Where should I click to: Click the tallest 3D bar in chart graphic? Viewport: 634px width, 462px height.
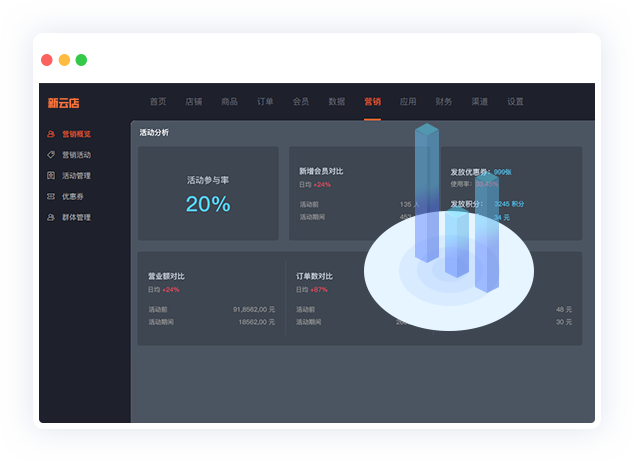427,192
